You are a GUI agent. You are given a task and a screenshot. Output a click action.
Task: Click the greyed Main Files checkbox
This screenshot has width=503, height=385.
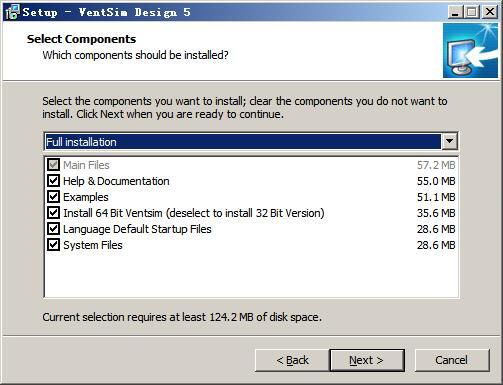point(53,165)
